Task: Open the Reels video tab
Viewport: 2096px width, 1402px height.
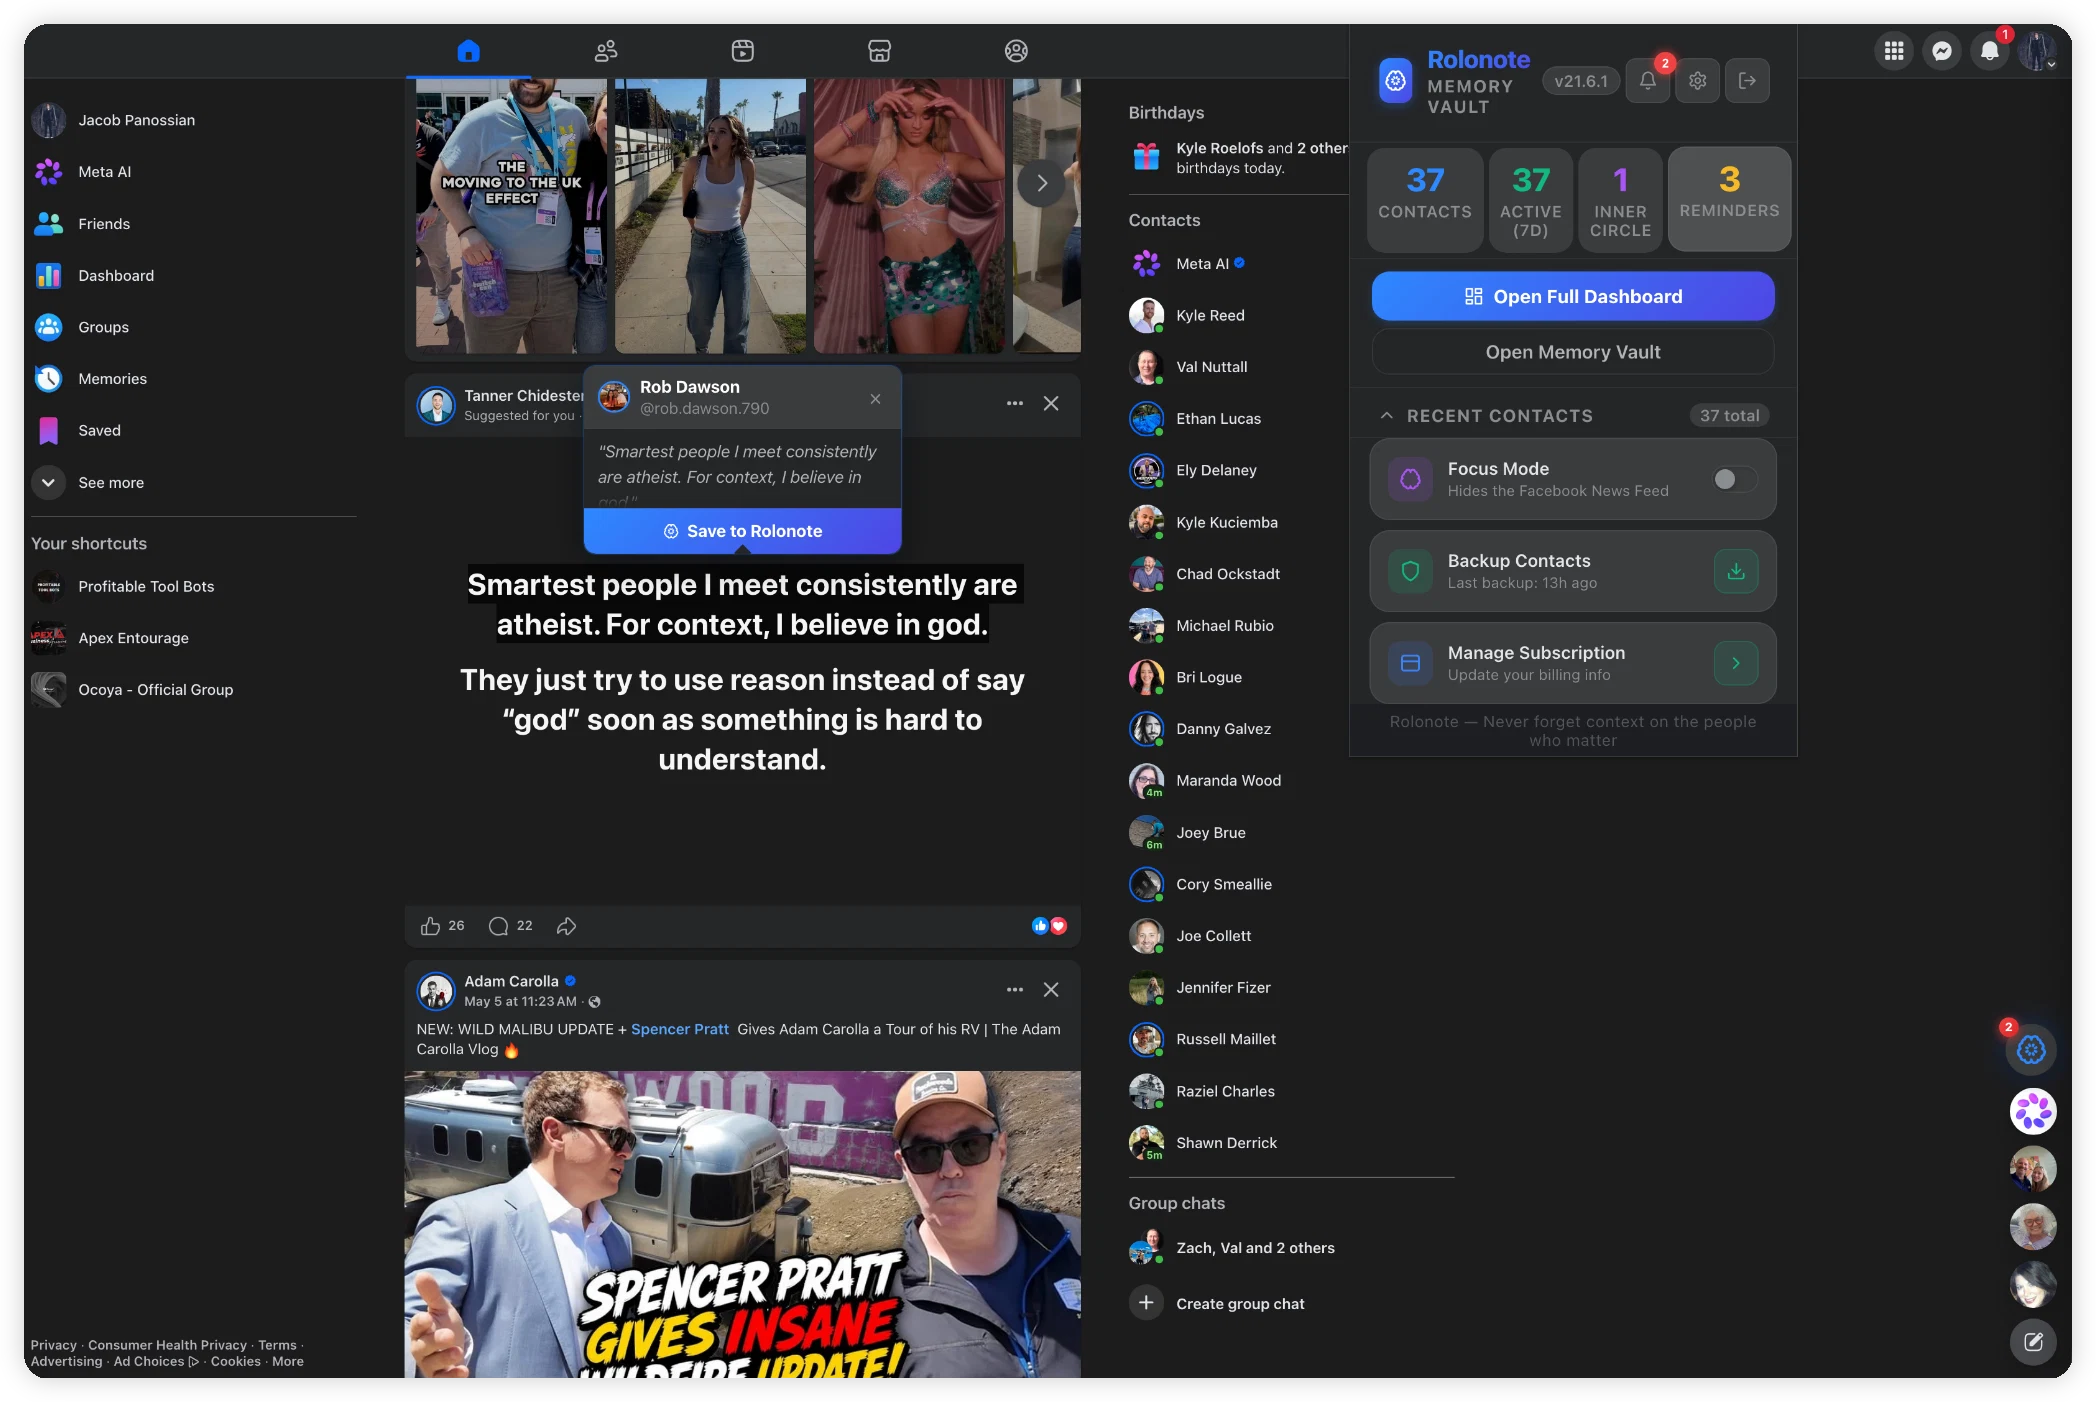Action: pos(743,51)
